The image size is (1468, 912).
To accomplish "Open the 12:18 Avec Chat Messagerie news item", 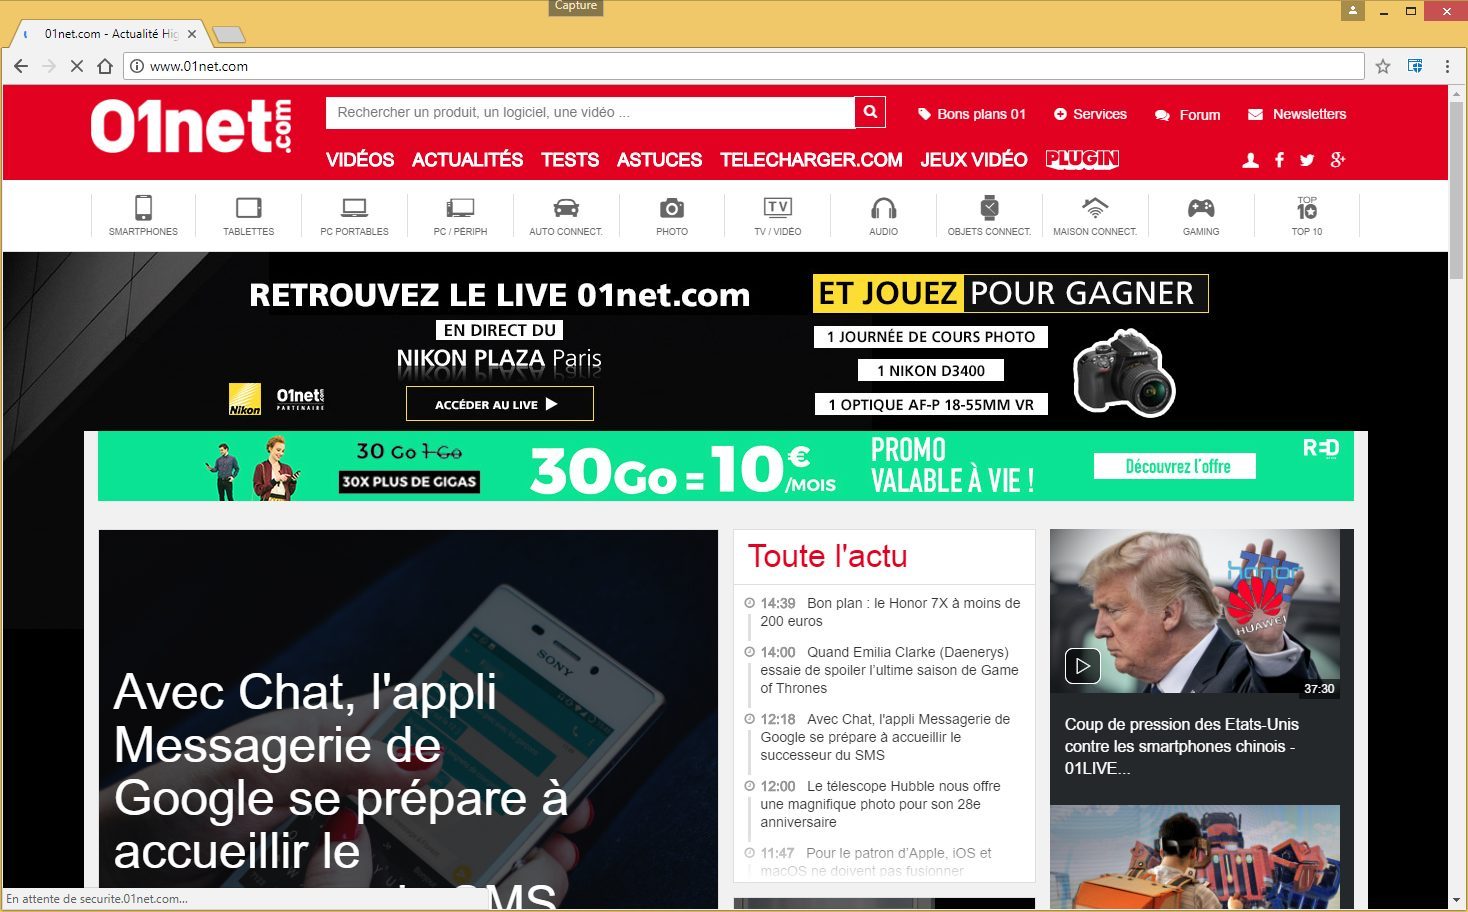I will 885,737.
